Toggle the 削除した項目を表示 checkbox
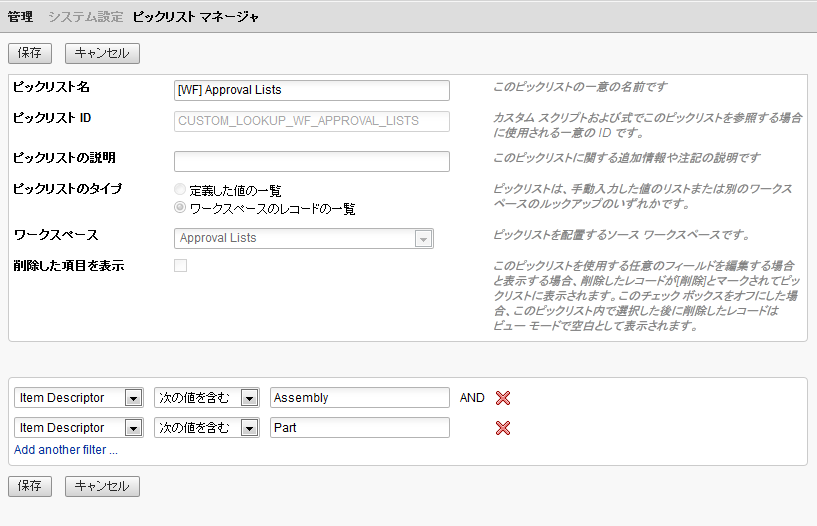This screenshot has width=817, height=526. pyautogui.click(x=180, y=265)
